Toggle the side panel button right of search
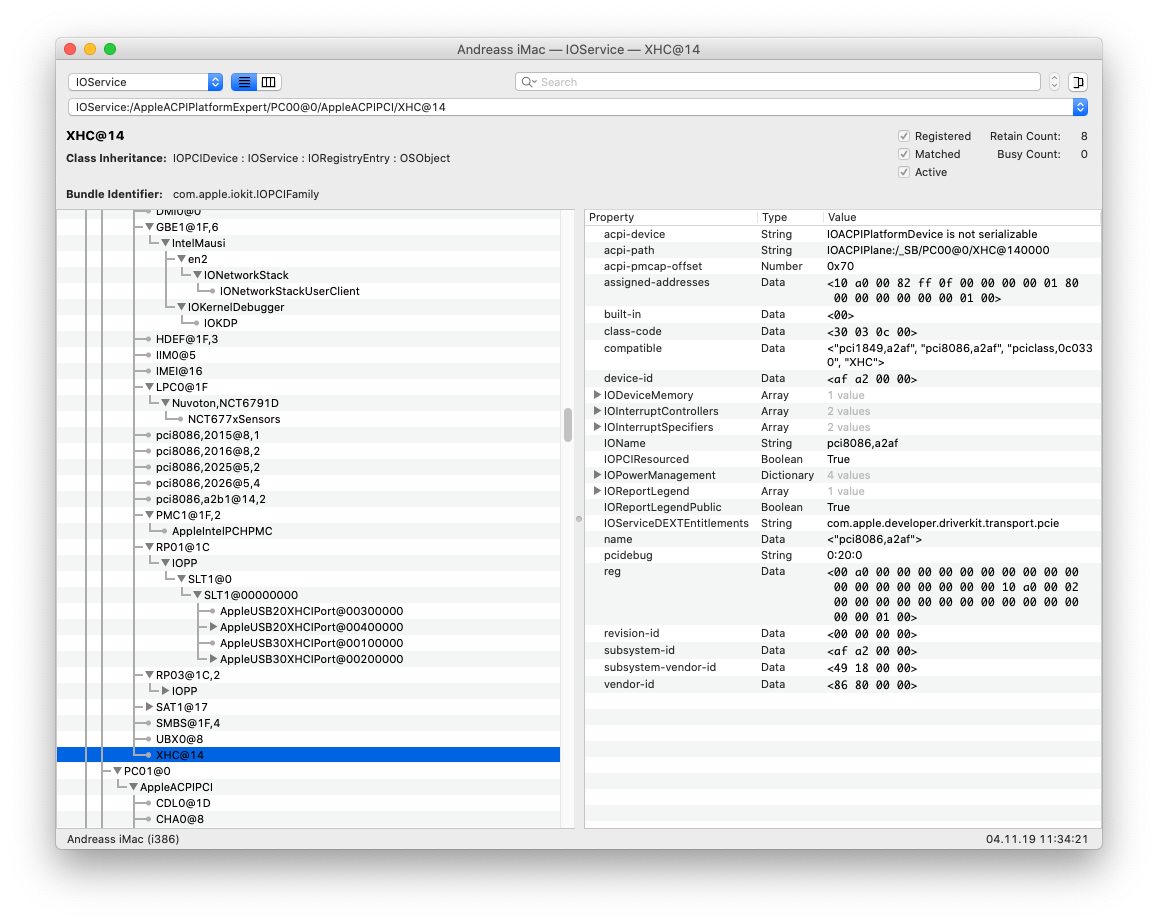Image resolution: width=1158 pixels, height=923 pixels. 1078,82
